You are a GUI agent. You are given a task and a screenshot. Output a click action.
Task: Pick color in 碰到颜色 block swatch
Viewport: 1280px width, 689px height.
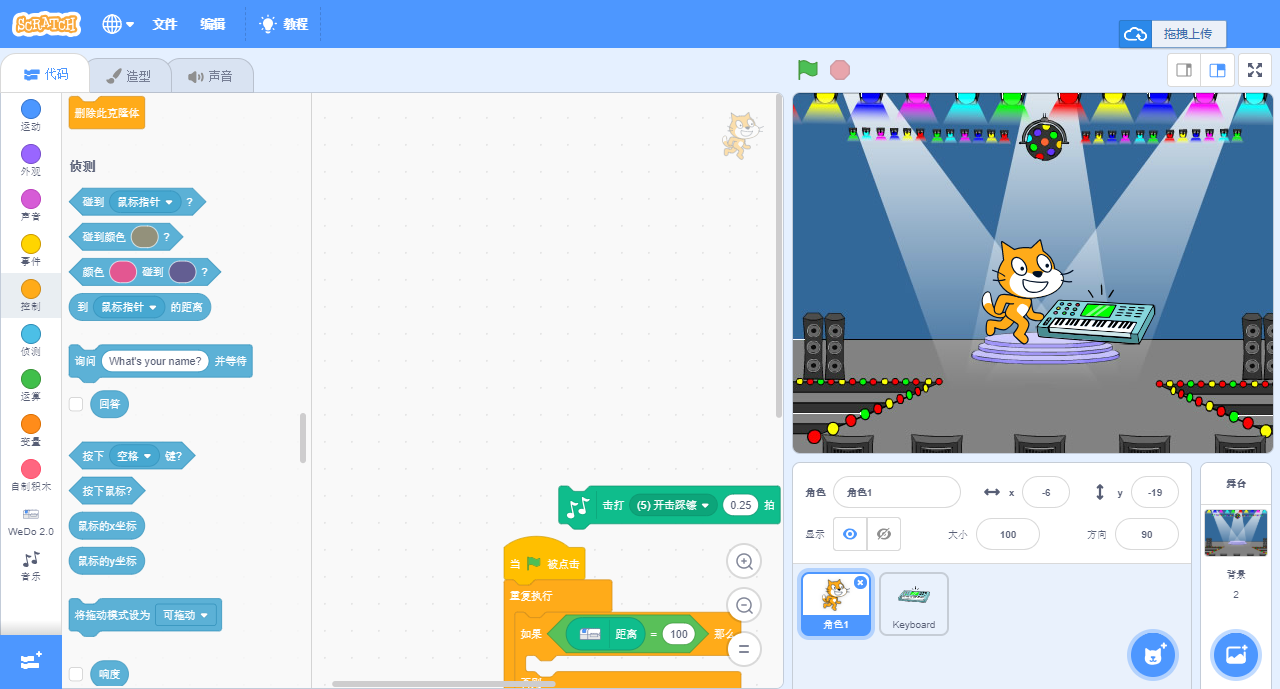(x=145, y=237)
